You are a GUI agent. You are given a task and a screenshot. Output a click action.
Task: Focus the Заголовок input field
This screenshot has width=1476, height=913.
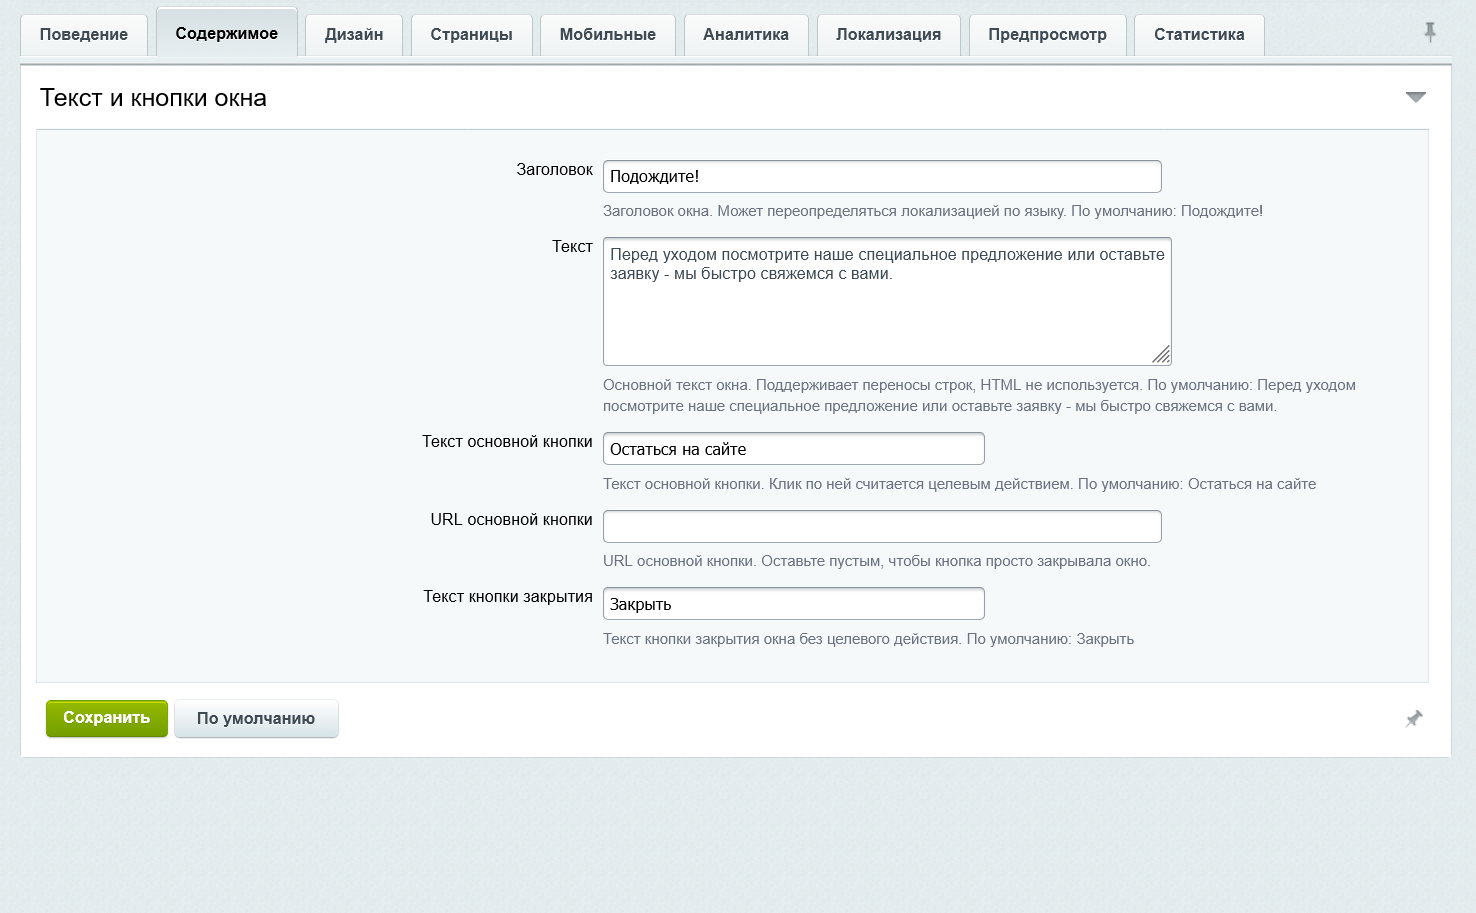click(882, 176)
